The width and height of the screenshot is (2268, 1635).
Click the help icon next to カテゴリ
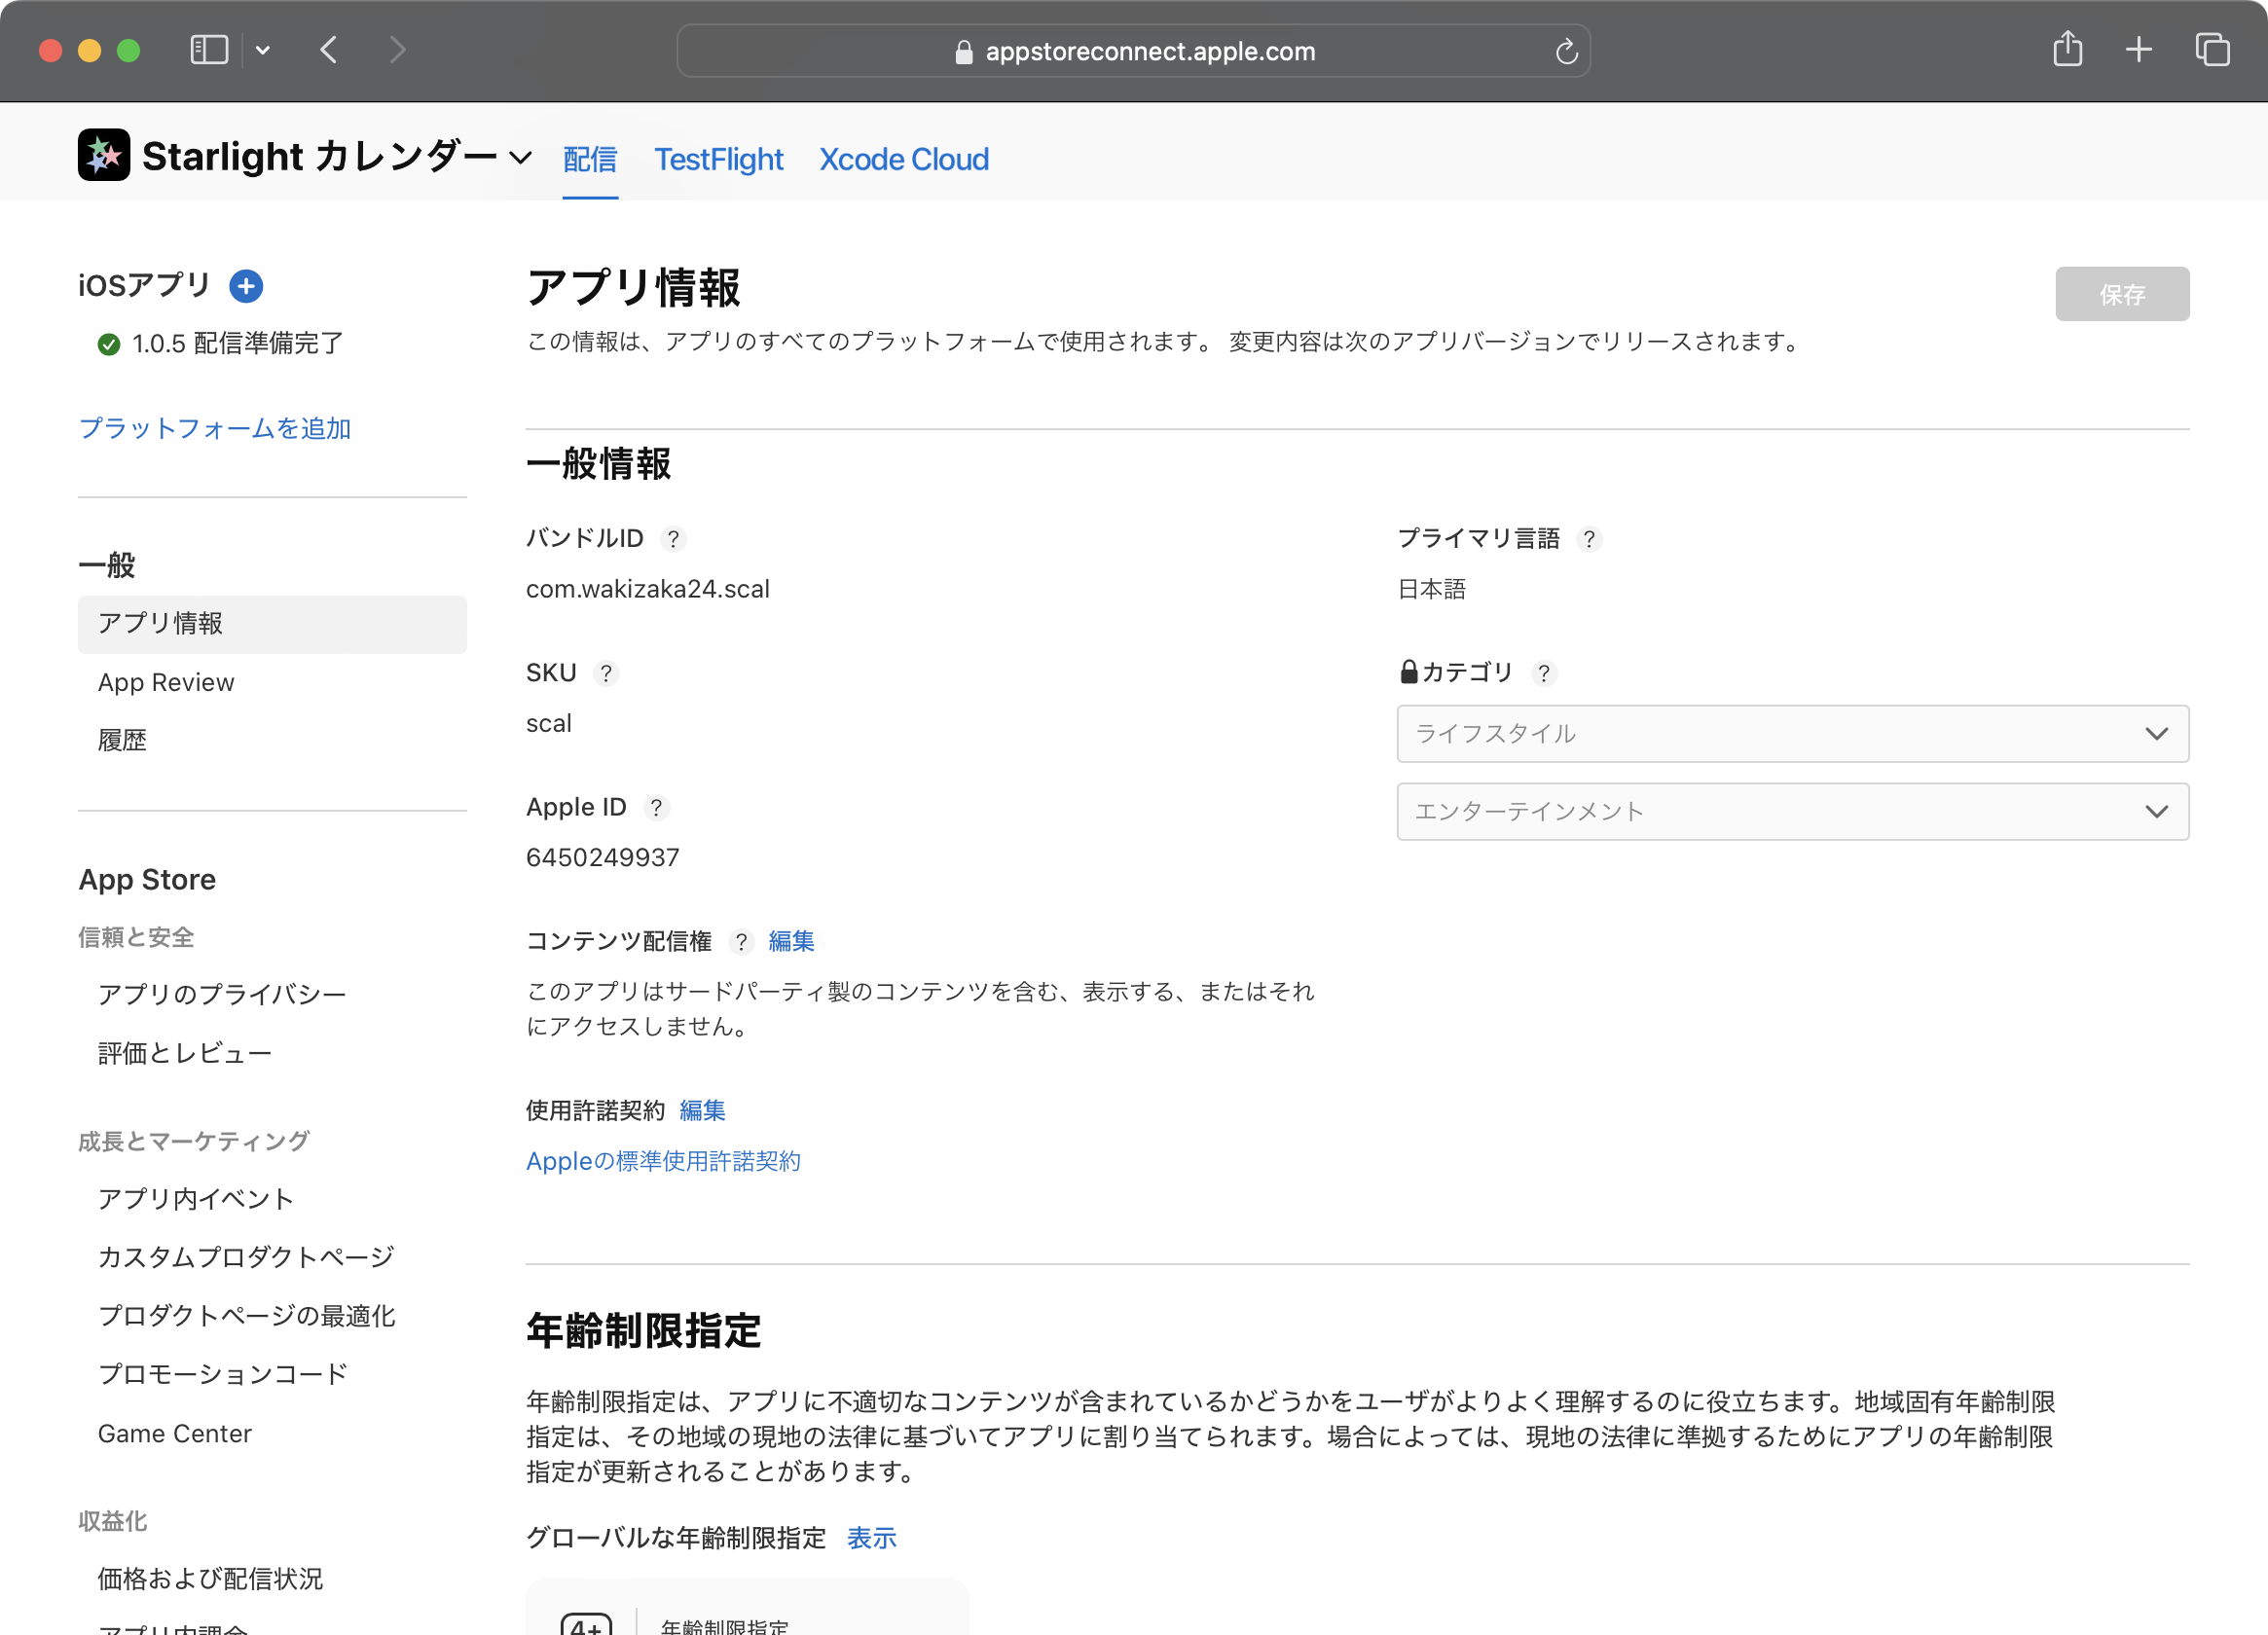(1543, 674)
